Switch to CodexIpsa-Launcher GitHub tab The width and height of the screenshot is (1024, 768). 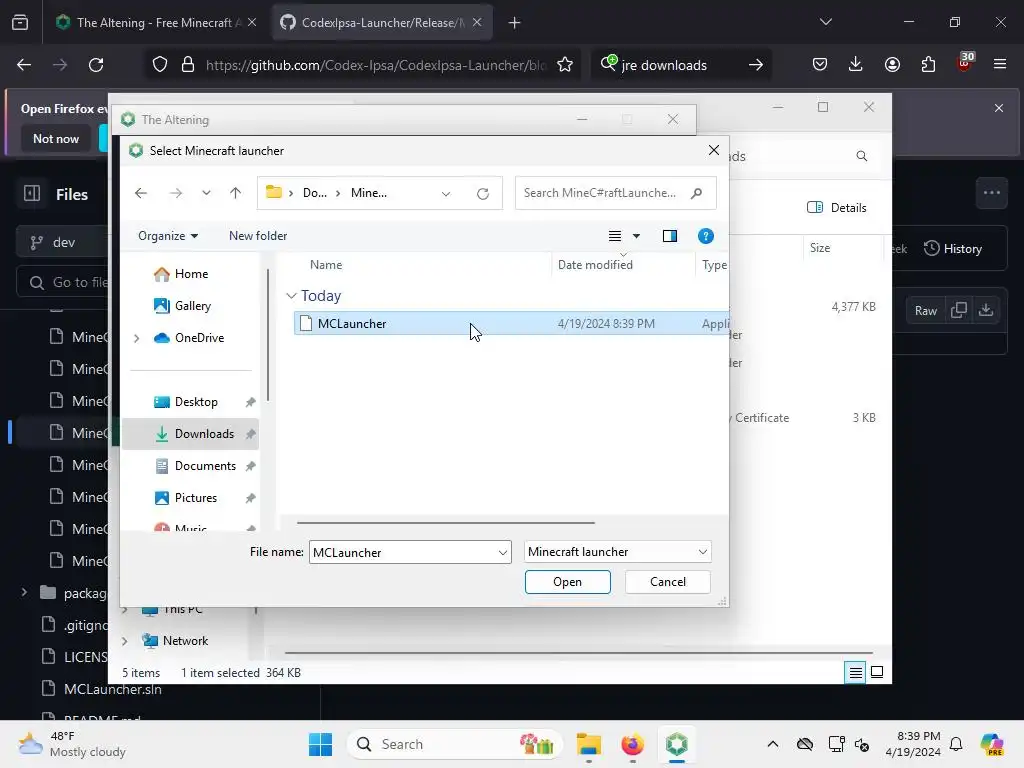382,23
